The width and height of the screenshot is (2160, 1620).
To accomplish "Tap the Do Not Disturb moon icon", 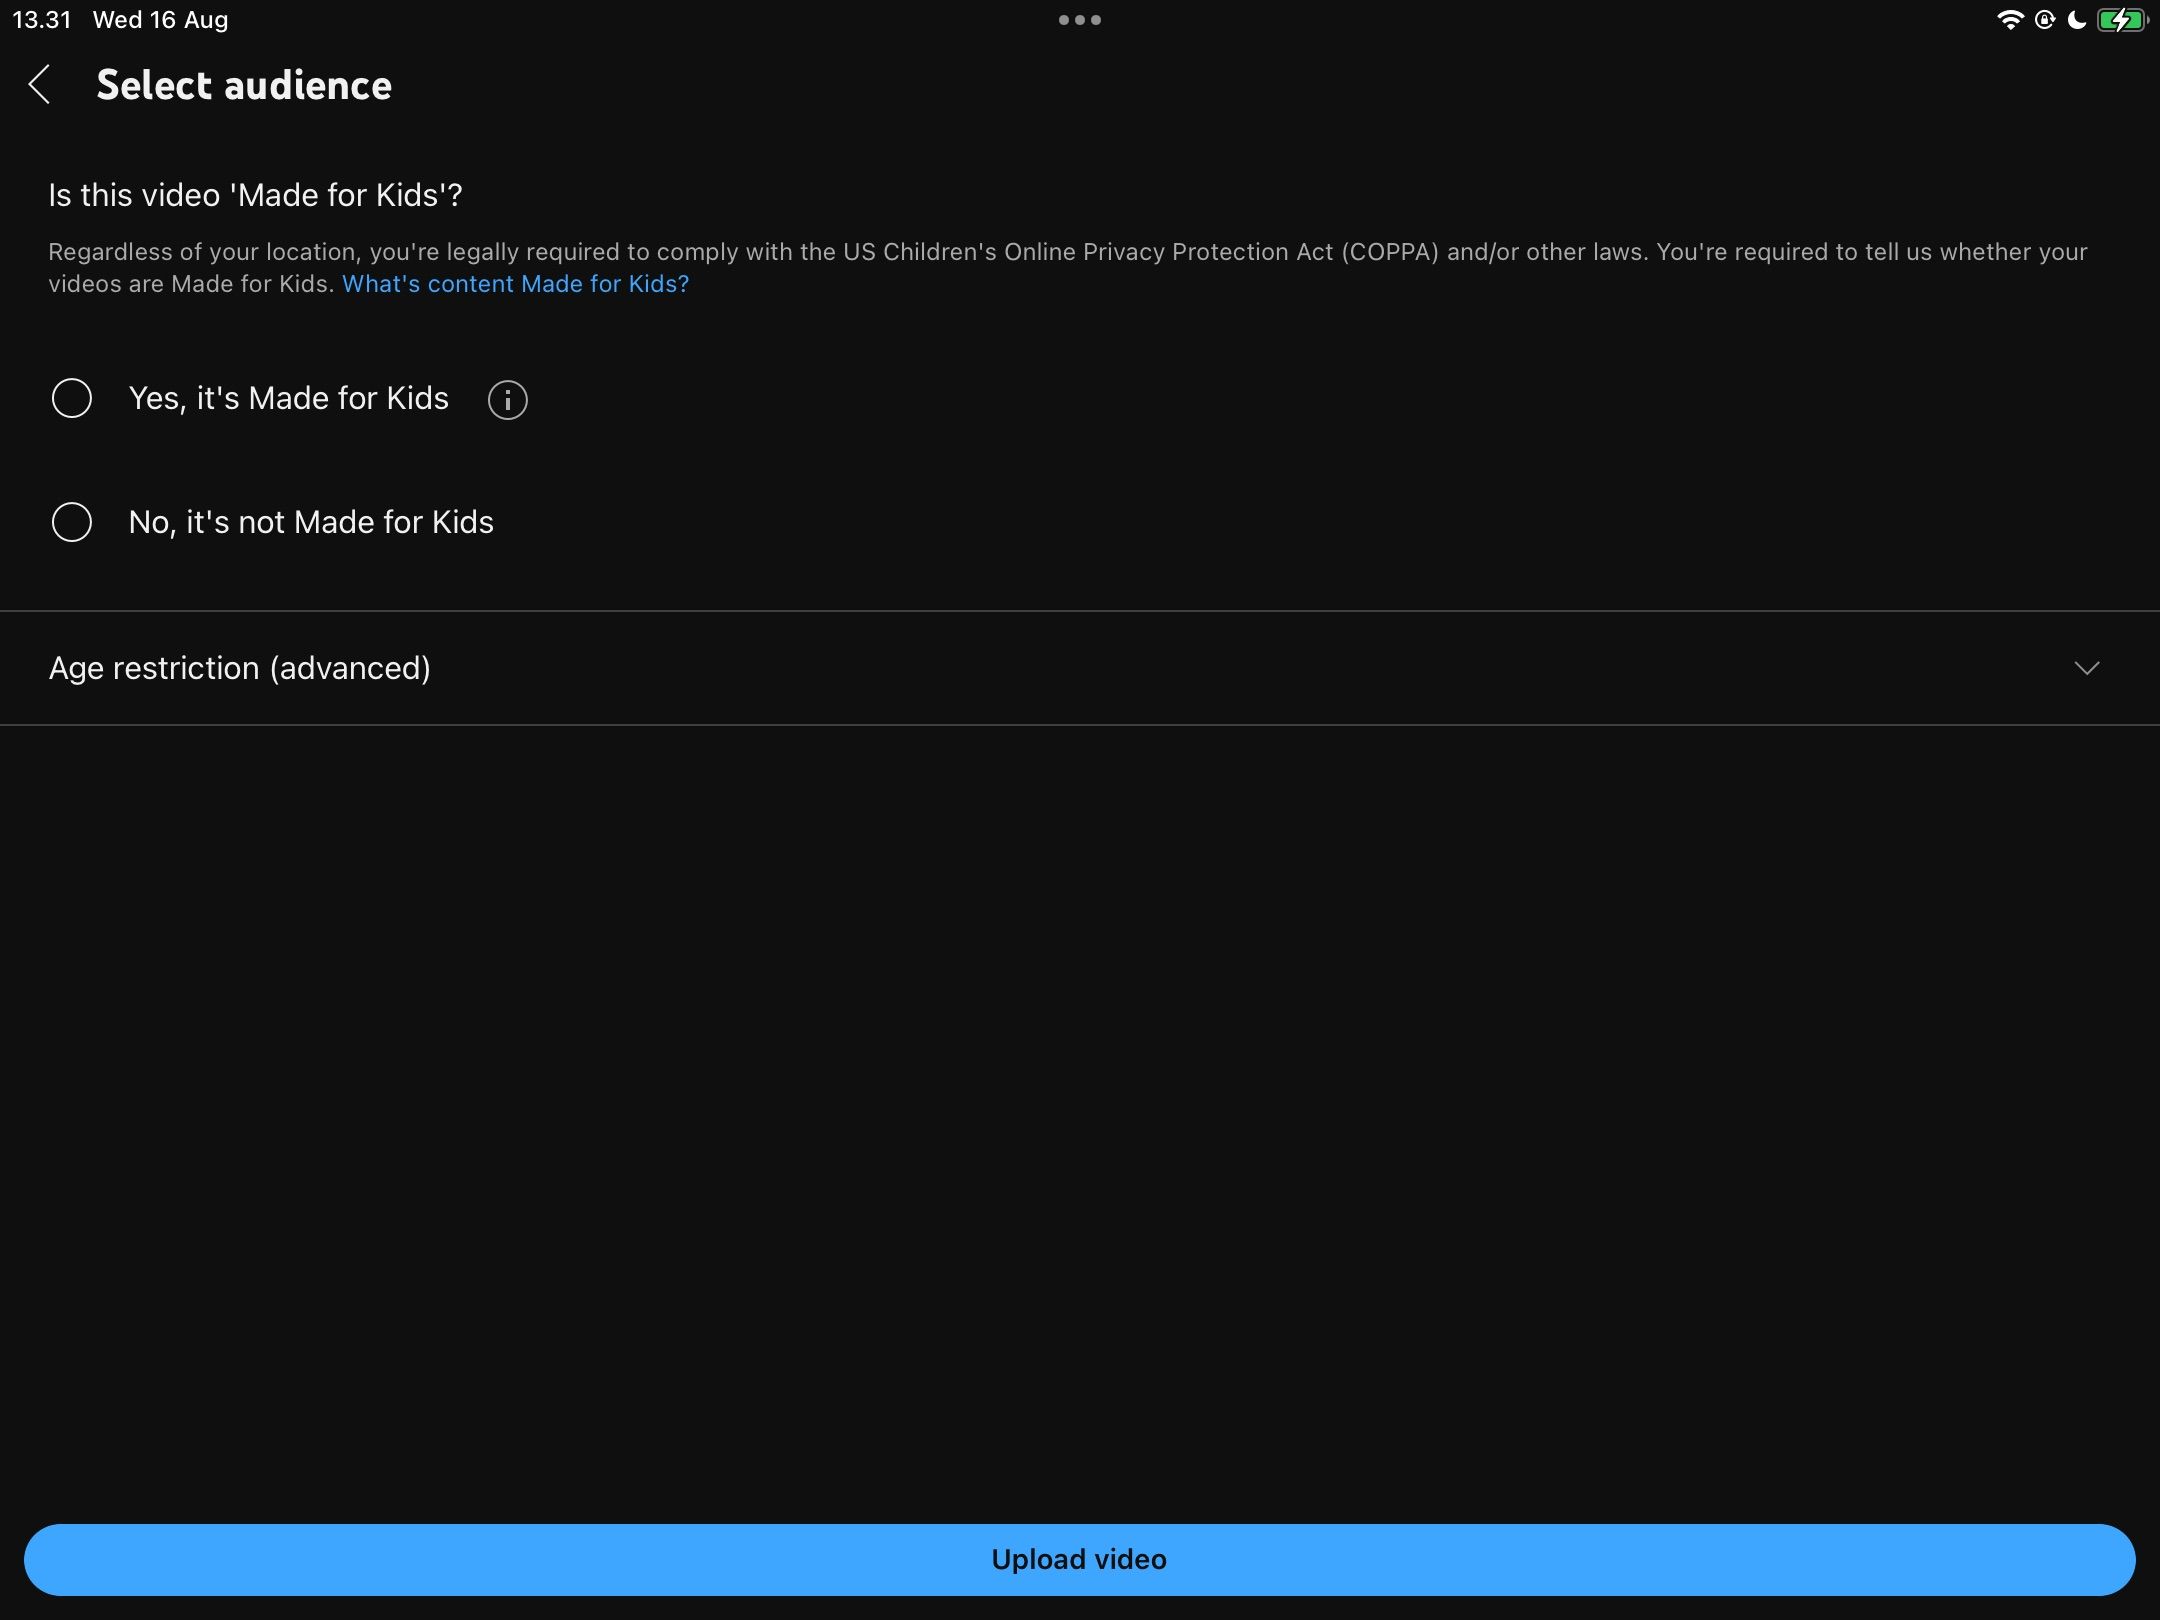I will [2077, 20].
